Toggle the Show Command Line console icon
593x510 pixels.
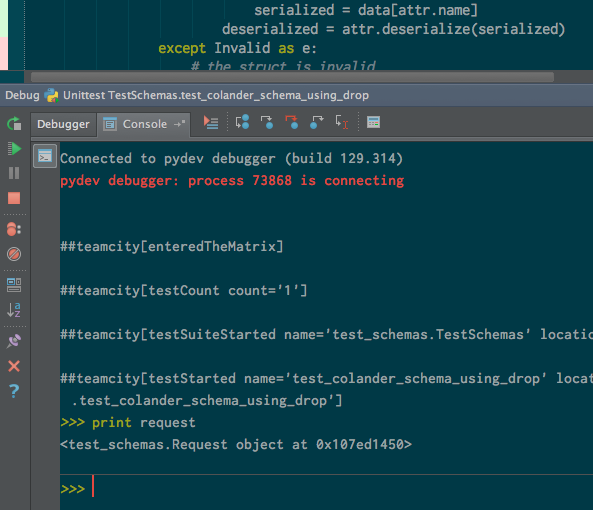pos(45,156)
